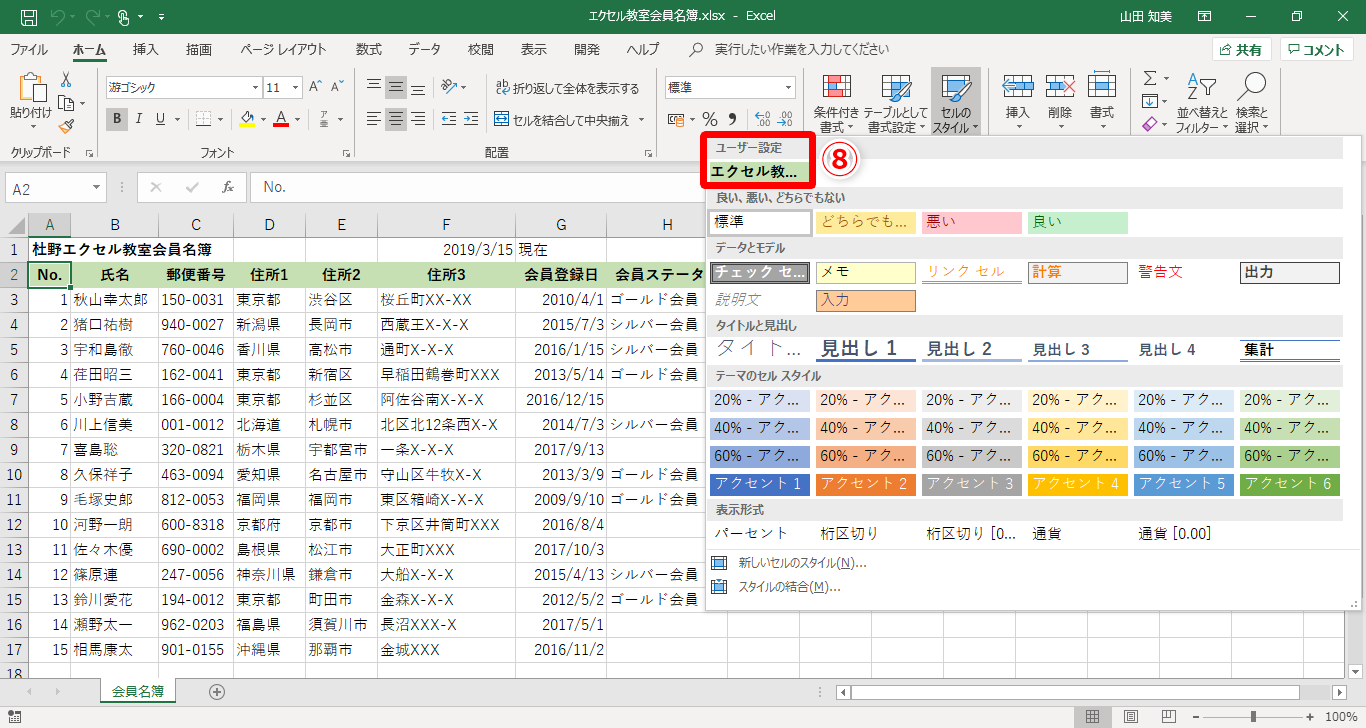Click the Decrease Indent icon

pos(449,120)
